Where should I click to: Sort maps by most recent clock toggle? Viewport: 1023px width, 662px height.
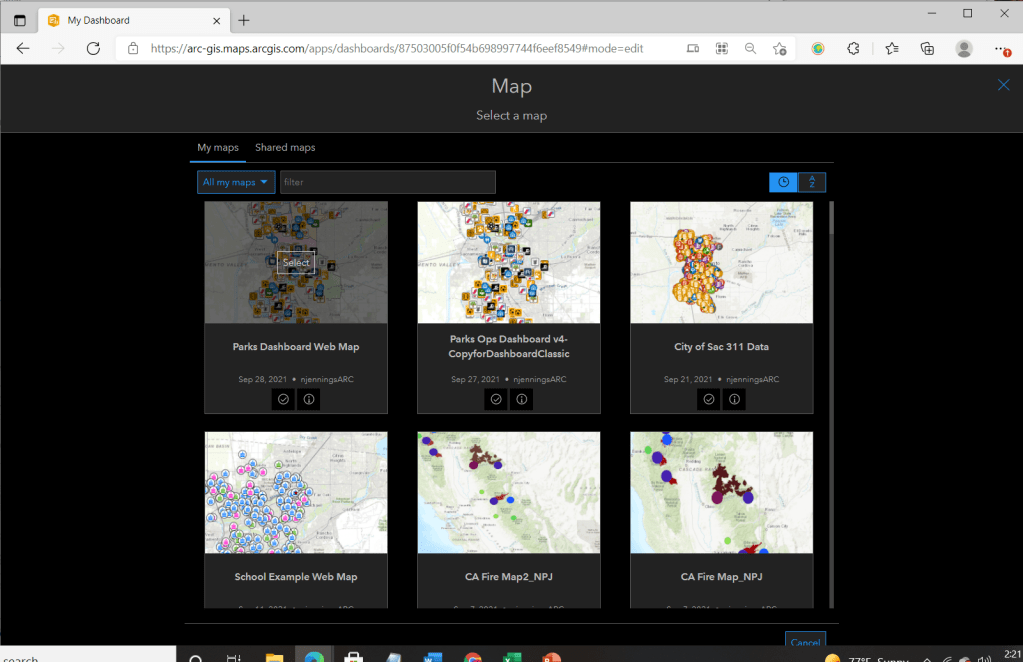point(783,182)
